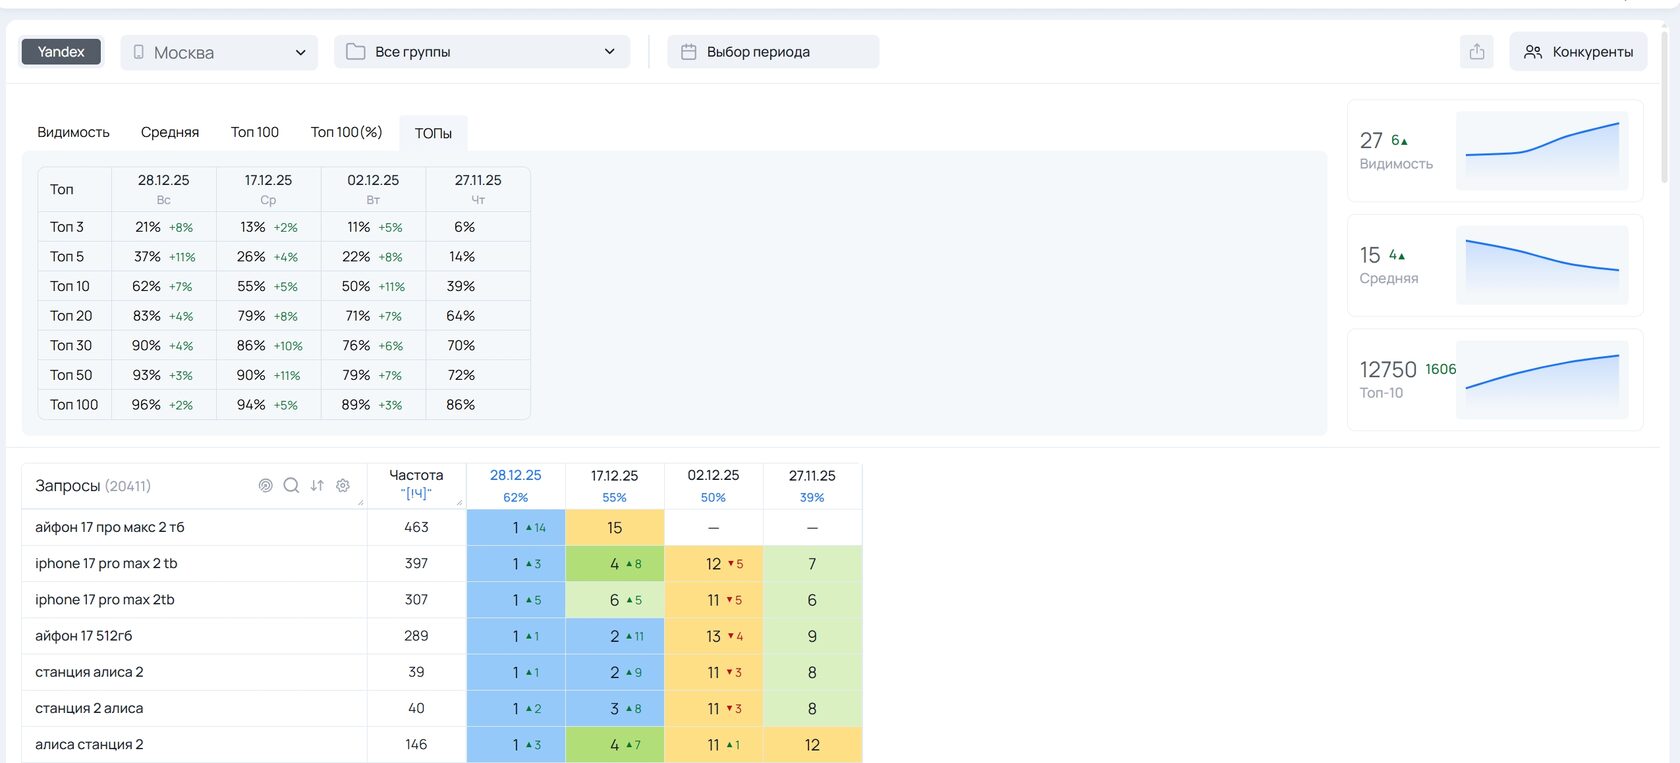Open the Выбор периода date picker
This screenshot has width=1680, height=763.
(773, 52)
